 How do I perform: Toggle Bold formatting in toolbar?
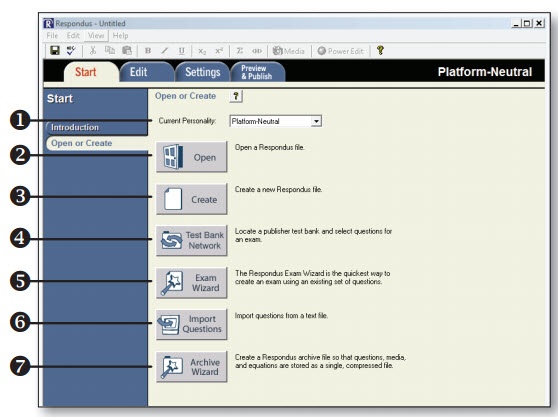pyautogui.click(x=148, y=51)
